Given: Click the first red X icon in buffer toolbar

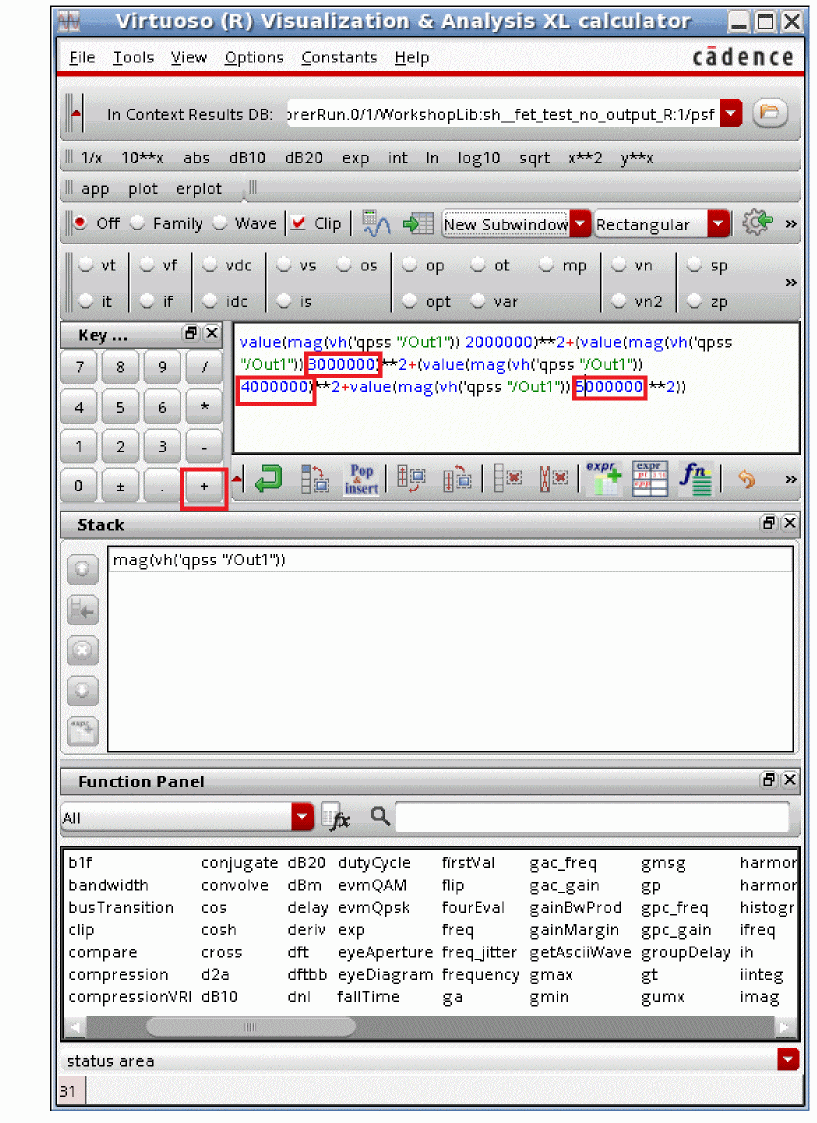Looking at the screenshot, I should click(507, 478).
